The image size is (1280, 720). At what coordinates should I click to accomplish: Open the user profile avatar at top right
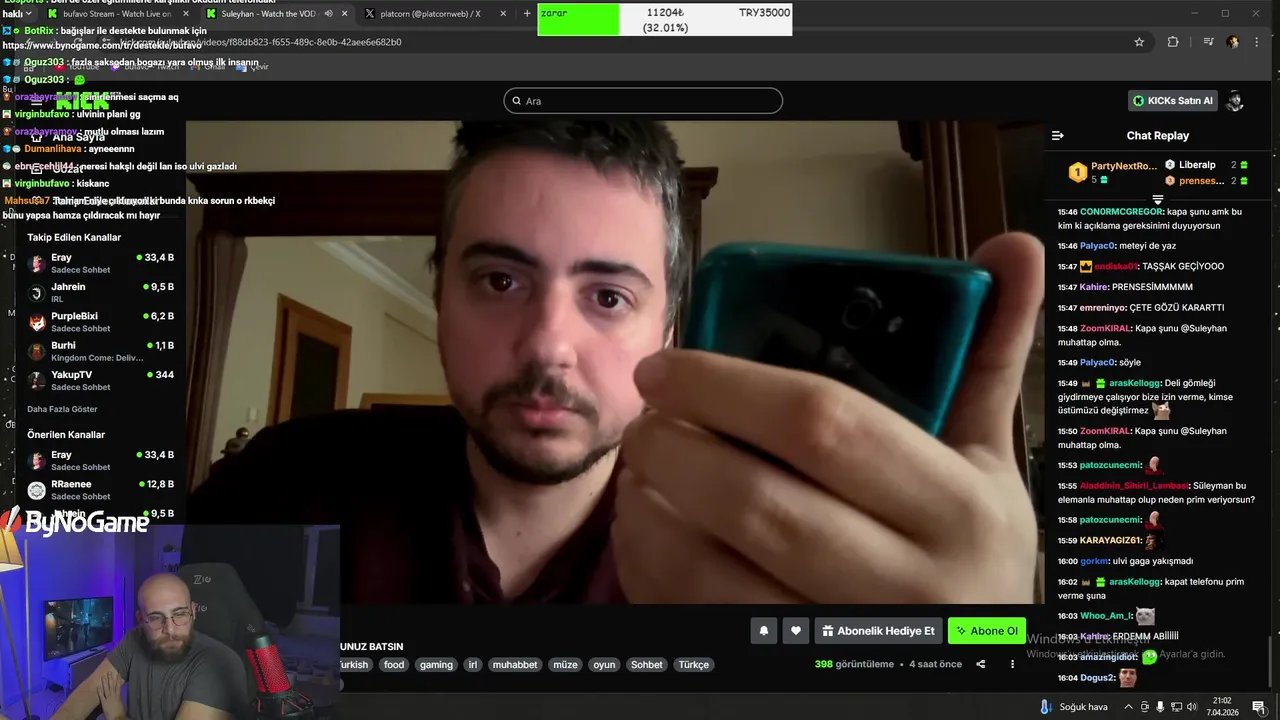pyautogui.click(x=1235, y=101)
